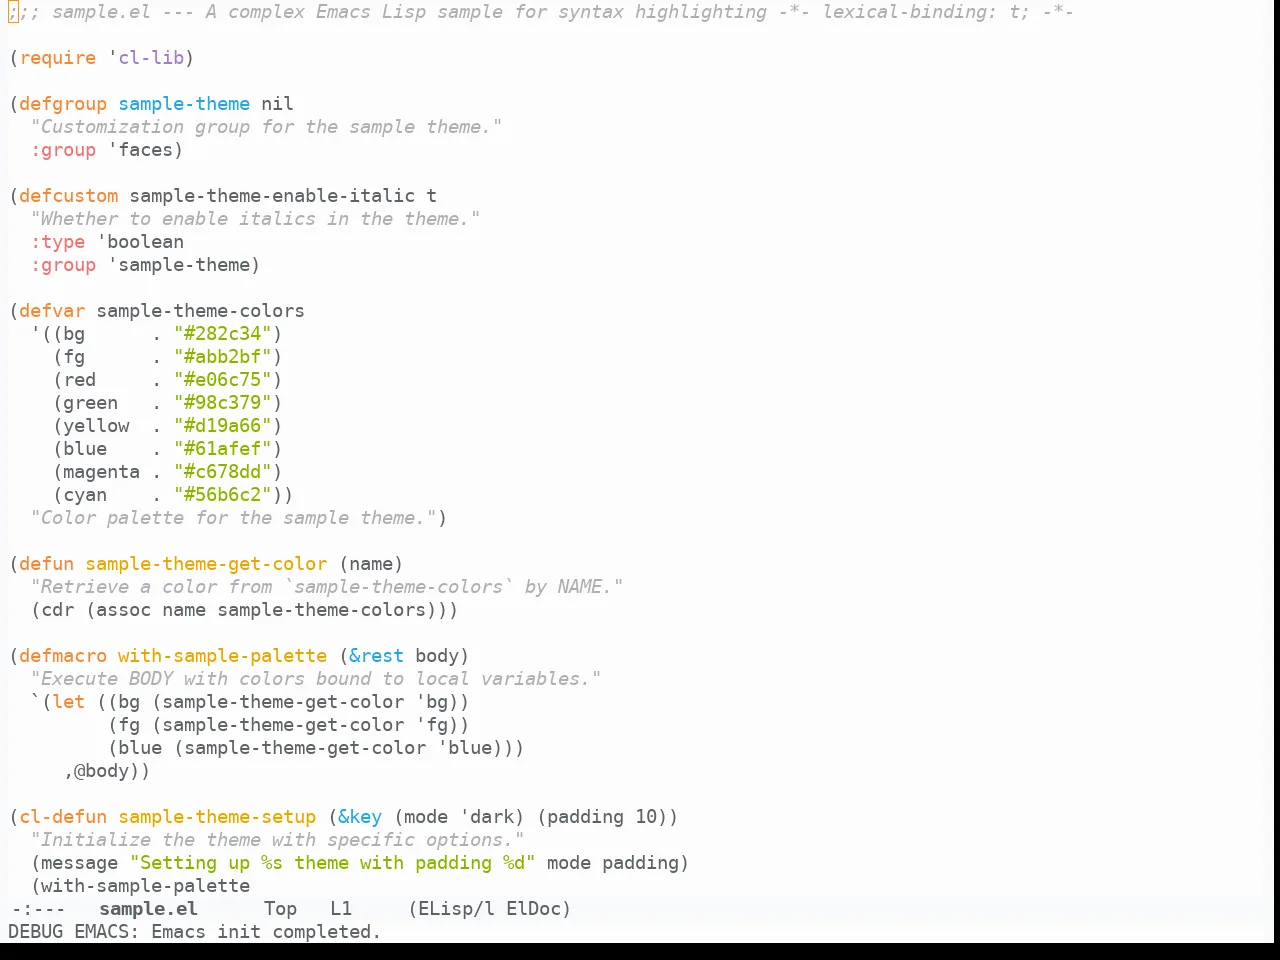Click the 'cl-defun' keyword

point(63,817)
